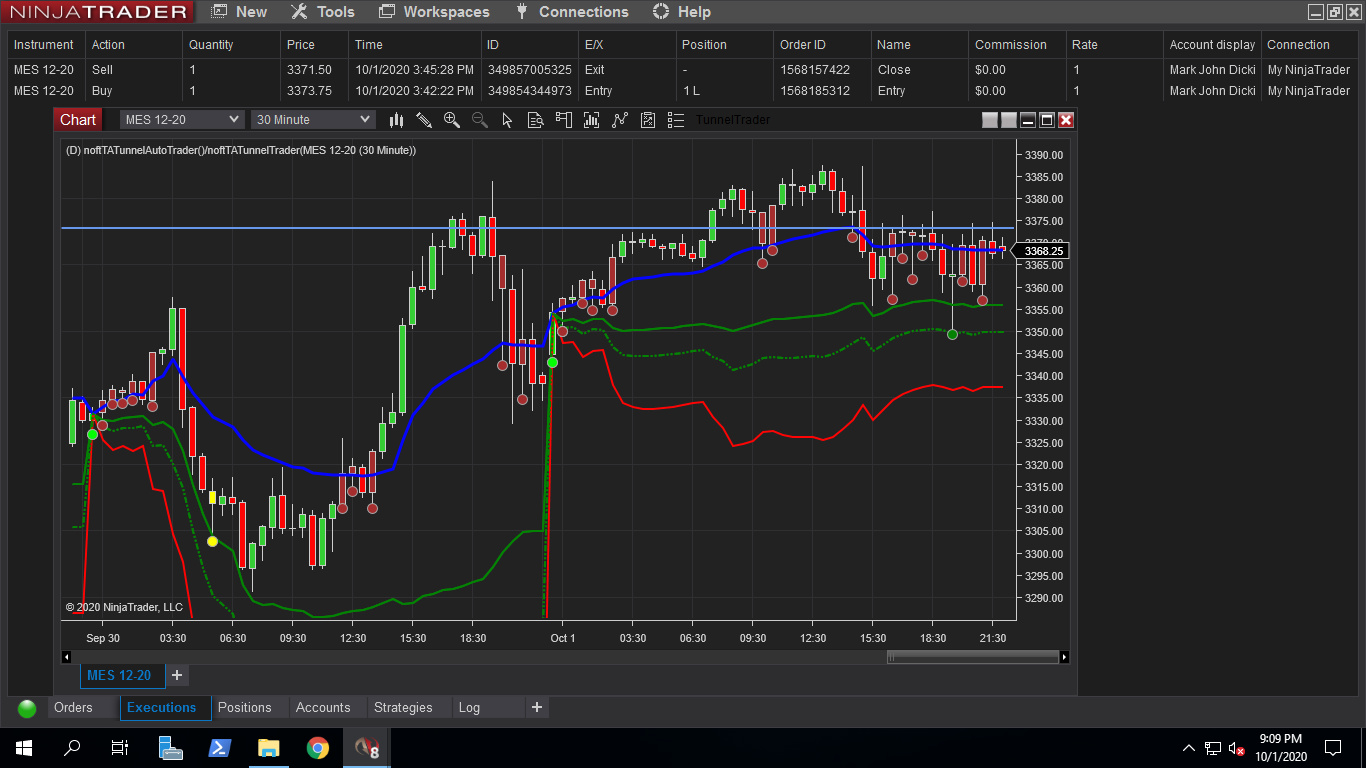This screenshot has height=768, width=1366.
Task: Open the Workspaces menu
Action: [435, 12]
